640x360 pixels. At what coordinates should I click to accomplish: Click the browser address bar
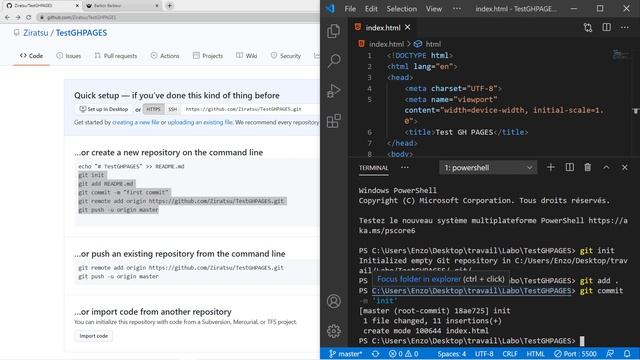[178, 17]
